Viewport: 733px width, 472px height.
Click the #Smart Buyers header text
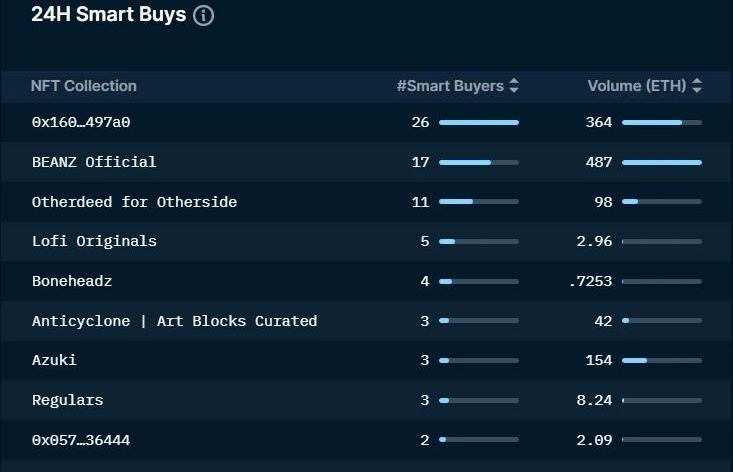(450, 86)
